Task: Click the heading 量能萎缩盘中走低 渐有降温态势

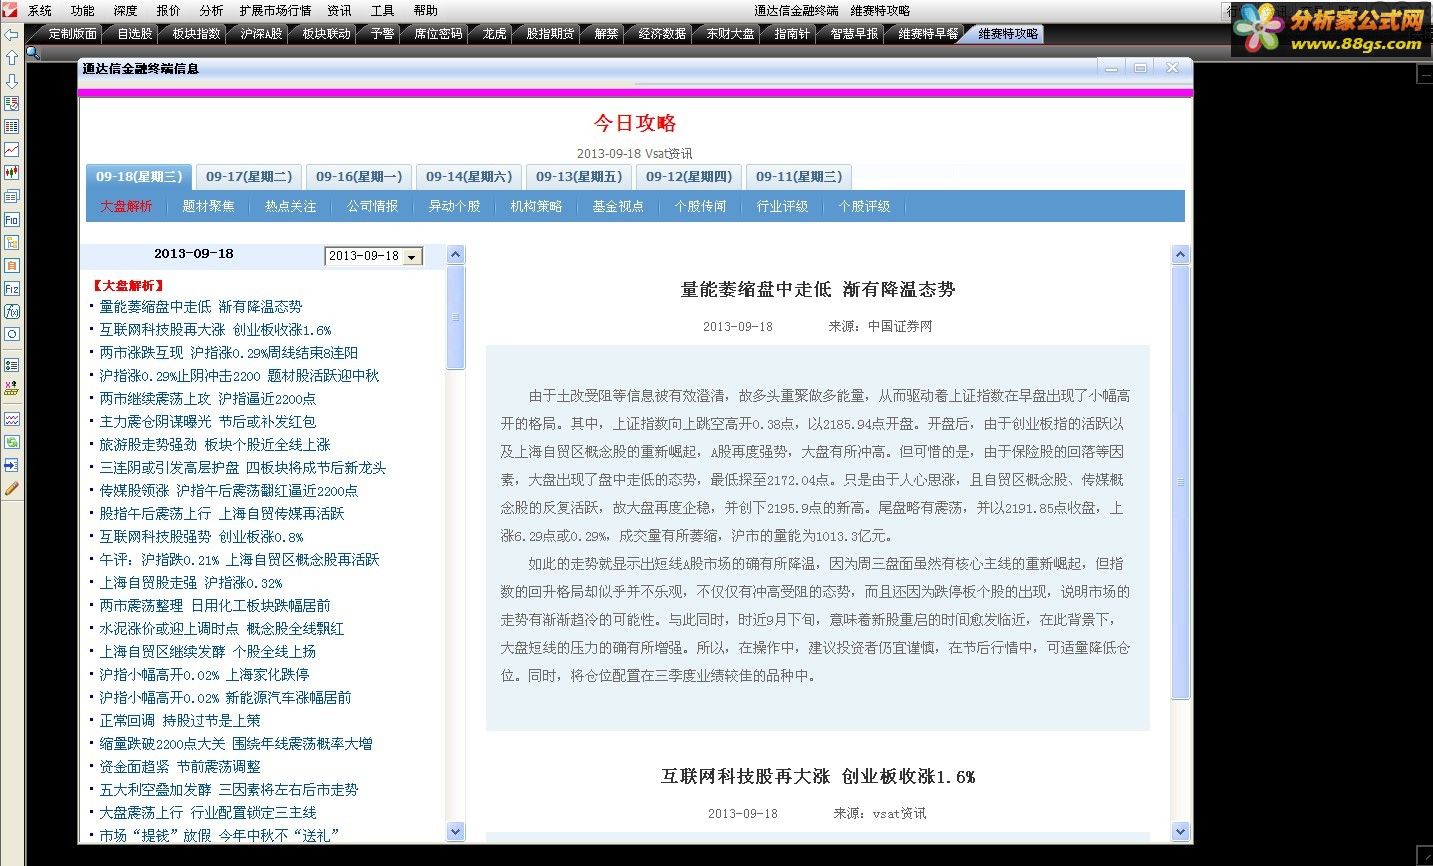Action: 818,290
